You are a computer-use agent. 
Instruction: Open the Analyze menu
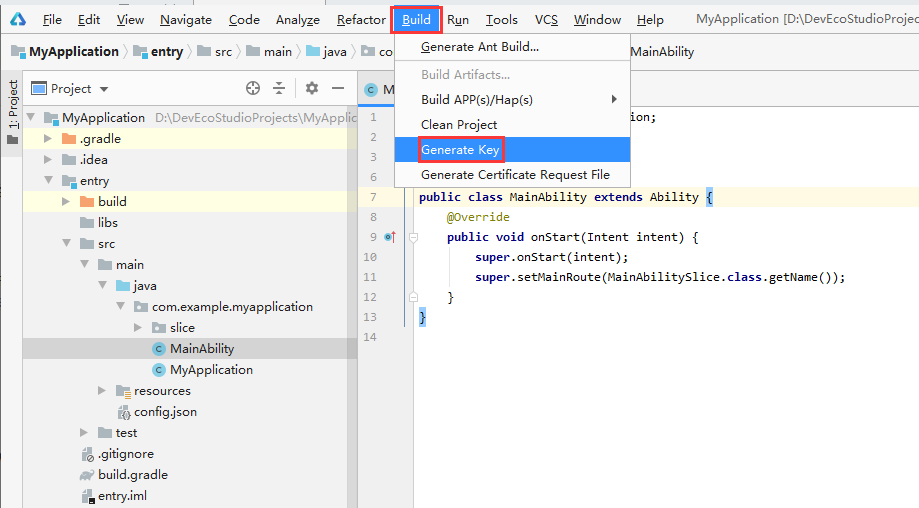pyautogui.click(x=298, y=19)
